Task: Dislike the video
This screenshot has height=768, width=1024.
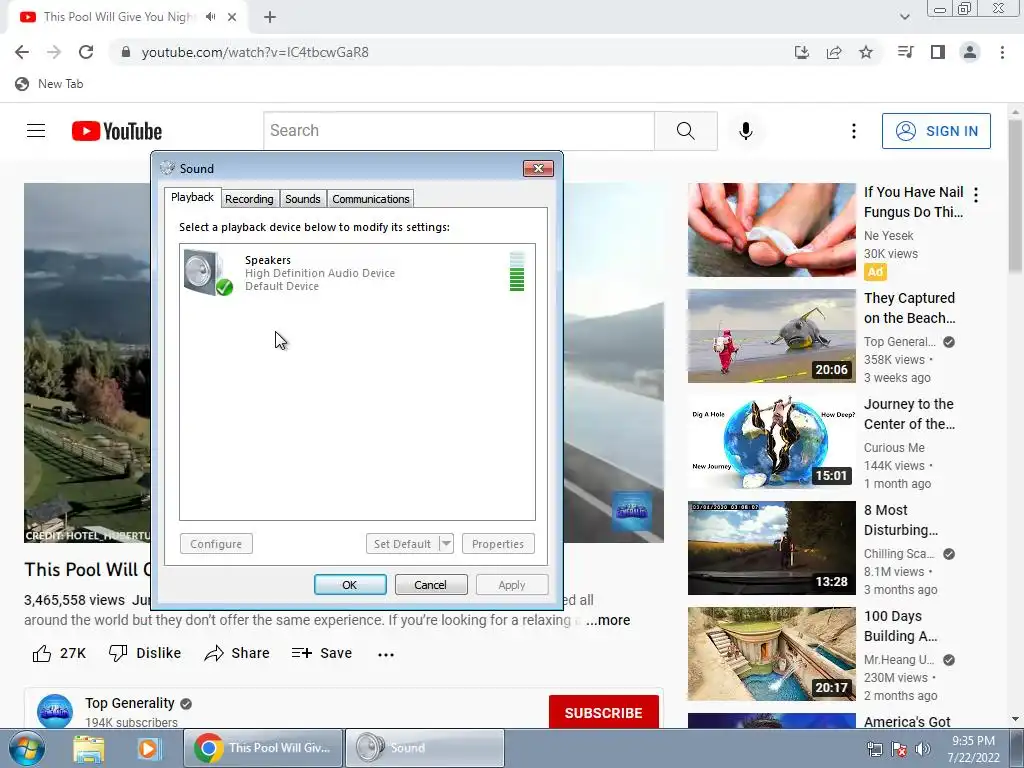Action: [144, 653]
